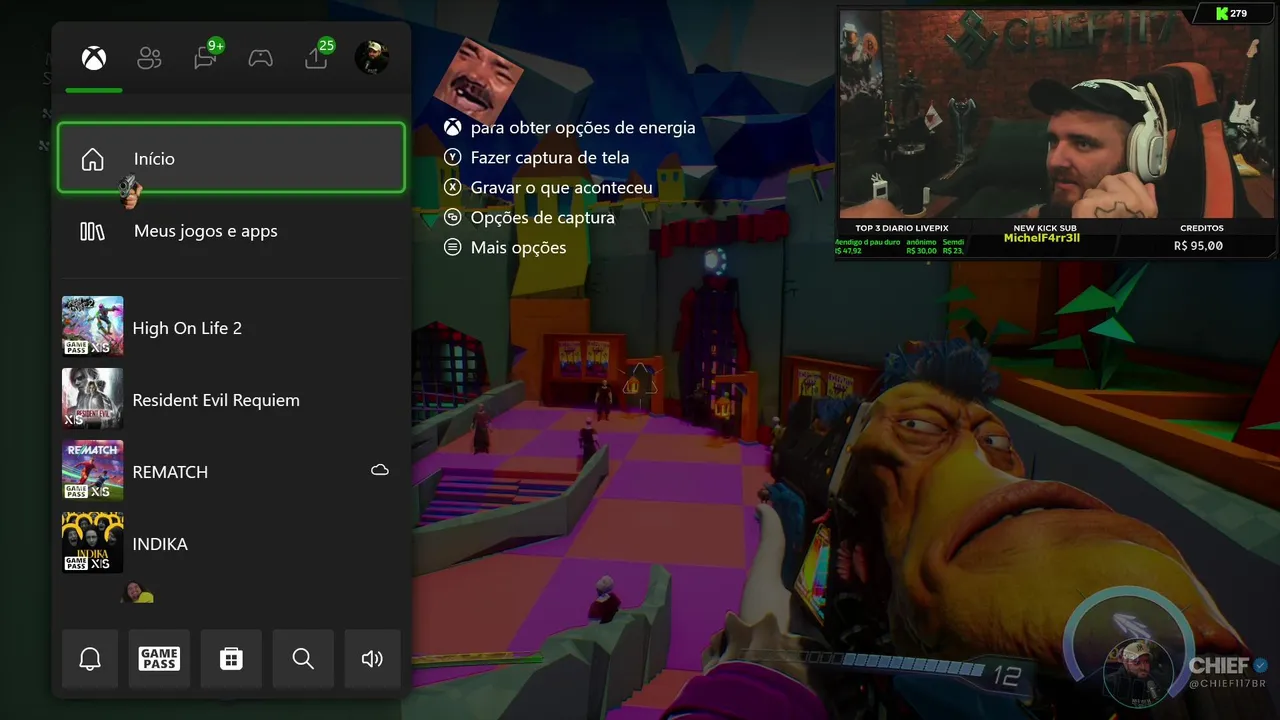Open the audio volume button

(372, 659)
